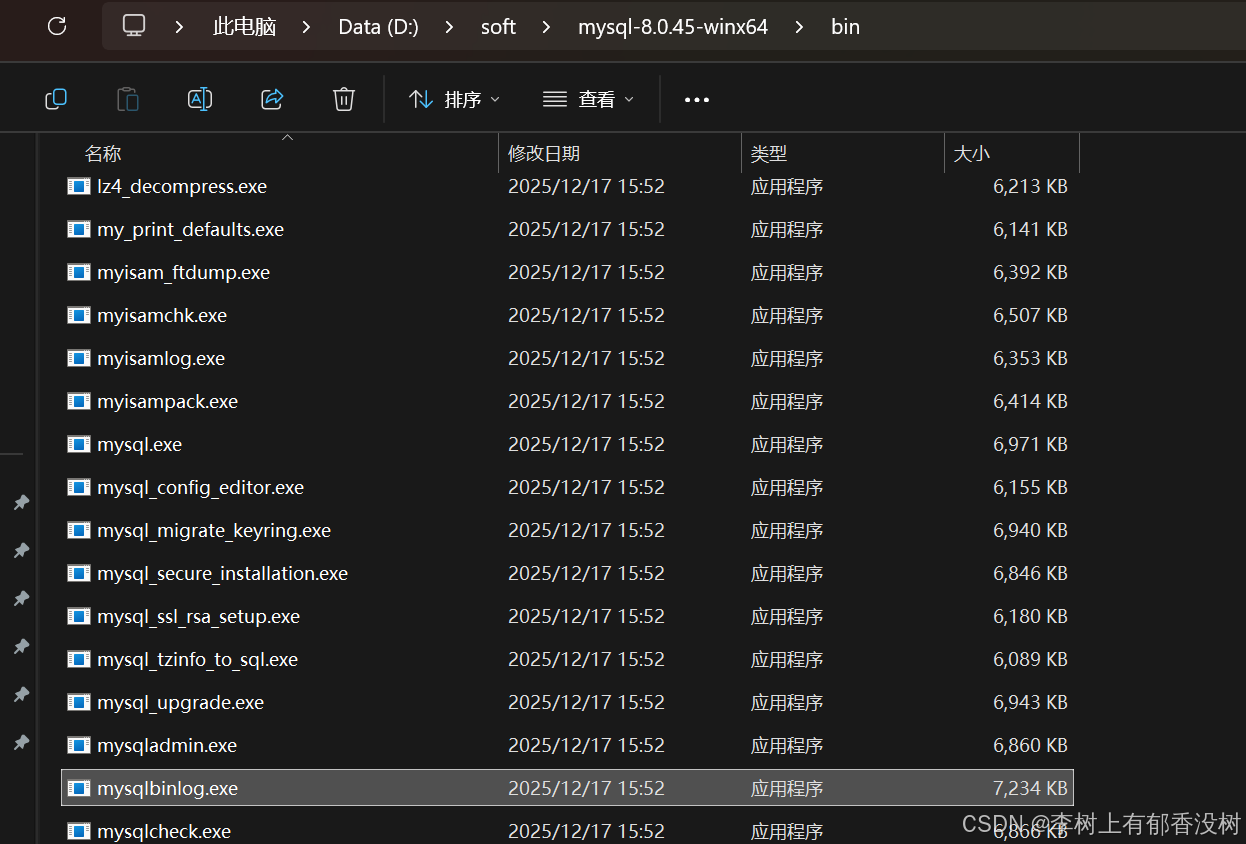Expand chevron after soft in breadcrumb
1246x844 pixels.
pos(546,27)
